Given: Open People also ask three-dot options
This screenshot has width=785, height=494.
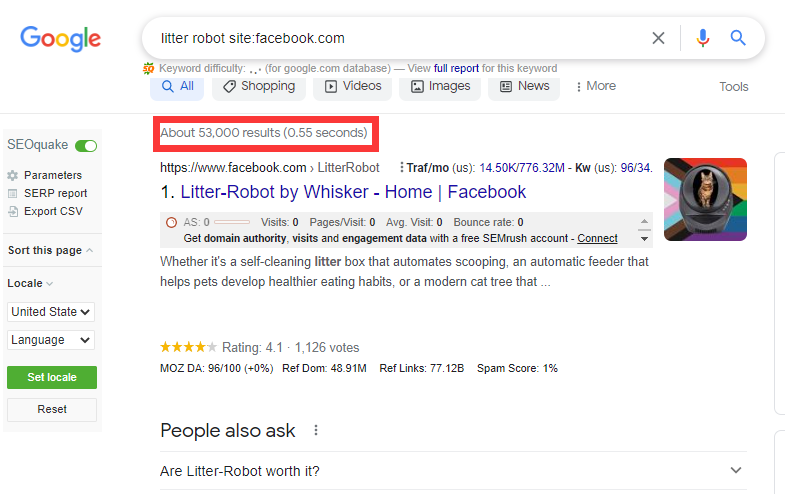Looking at the screenshot, I should [316, 430].
